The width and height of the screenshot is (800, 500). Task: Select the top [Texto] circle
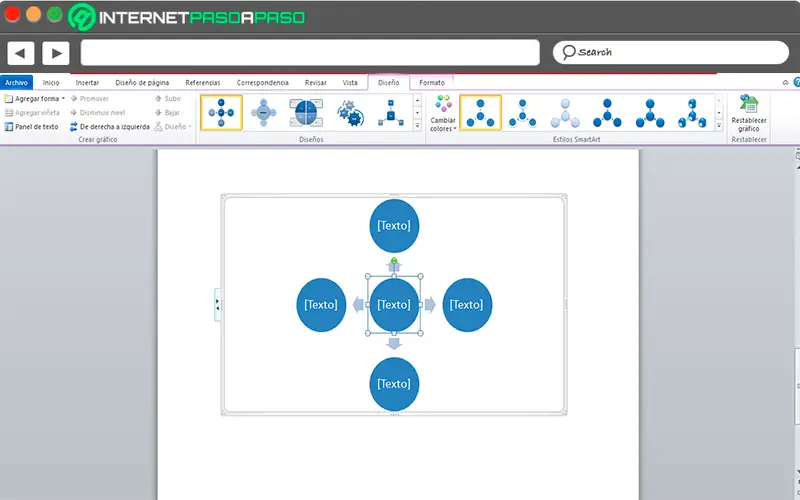394,226
